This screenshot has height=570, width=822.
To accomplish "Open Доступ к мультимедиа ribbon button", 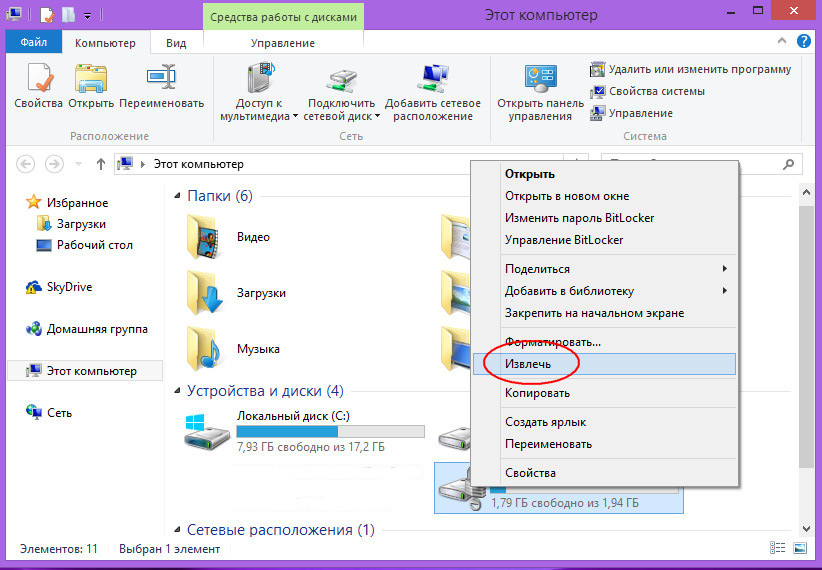I will point(258,92).
